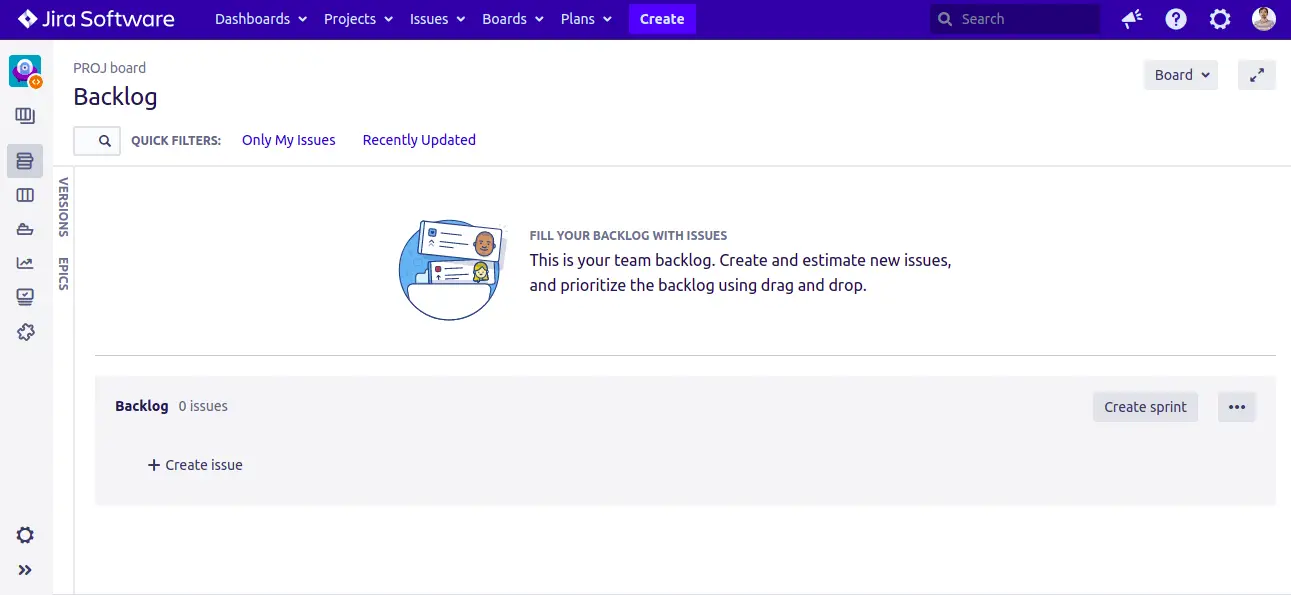Image resolution: width=1291 pixels, height=595 pixels.
Task: Click the Backlog page heading
Action: (x=115, y=97)
